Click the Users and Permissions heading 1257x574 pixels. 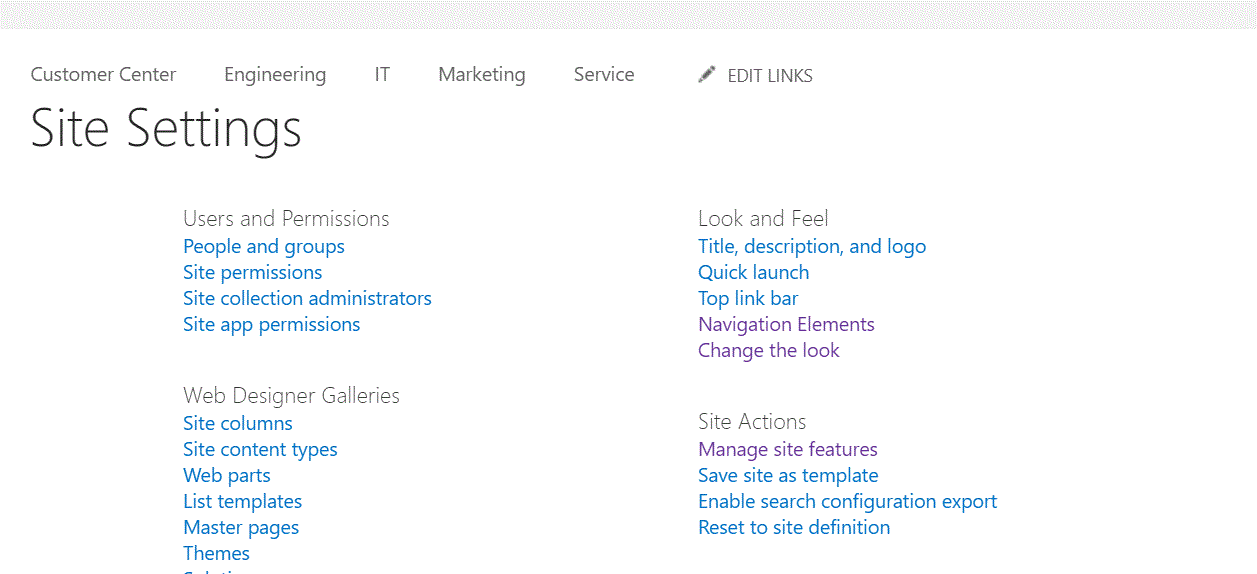(x=286, y=219)
